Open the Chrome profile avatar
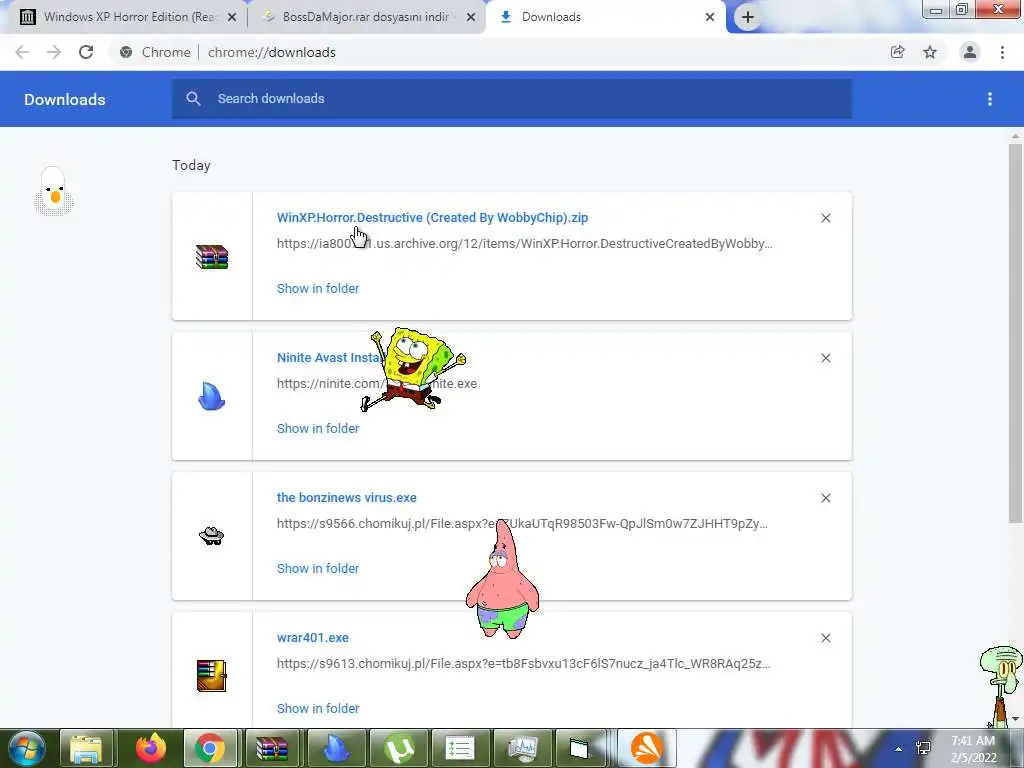Viewport: 1024px width, 768px height. [x=970, y=52]
